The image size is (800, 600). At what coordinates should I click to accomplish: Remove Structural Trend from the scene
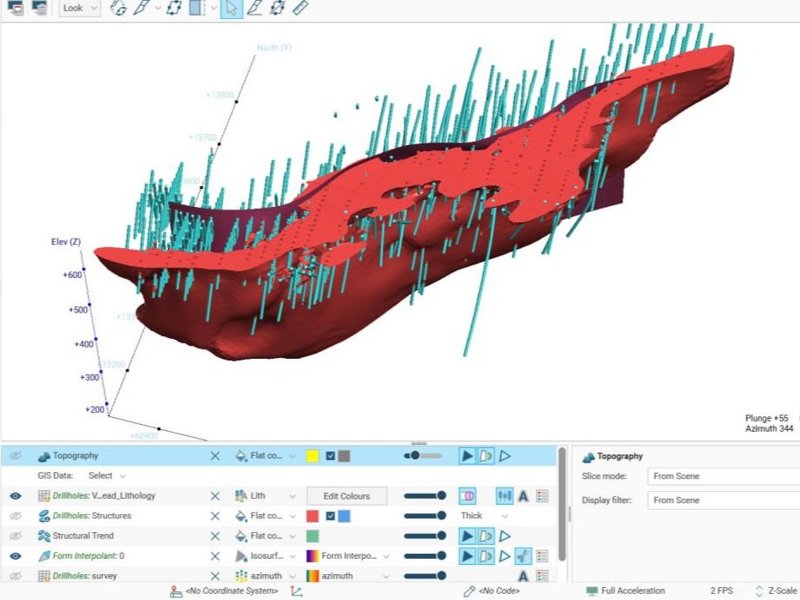[x=215, y=536]
